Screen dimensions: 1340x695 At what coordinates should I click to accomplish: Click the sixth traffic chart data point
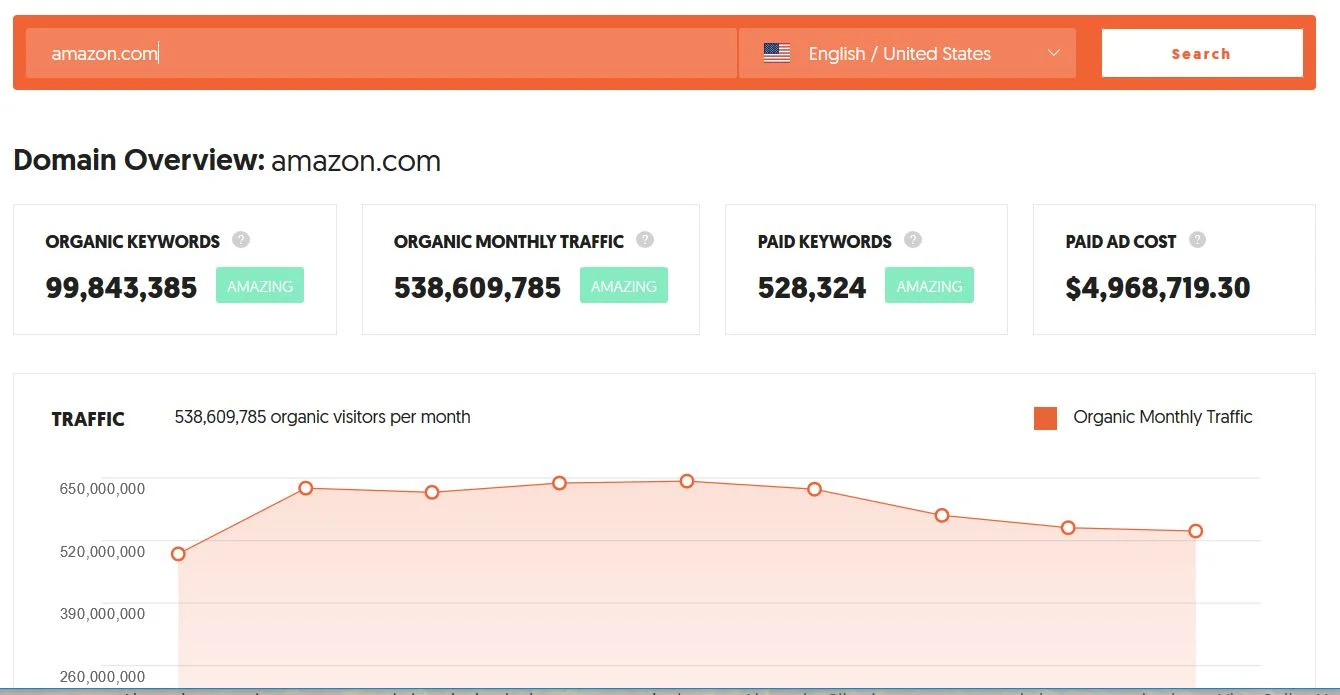[x=814, y=489]
